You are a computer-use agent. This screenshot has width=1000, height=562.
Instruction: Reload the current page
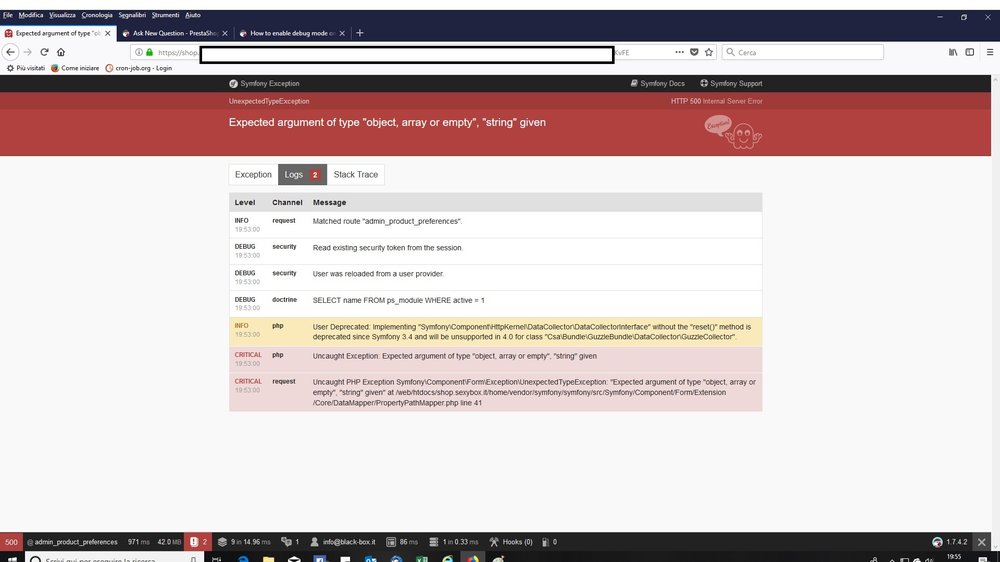click(x=44, y=52)
